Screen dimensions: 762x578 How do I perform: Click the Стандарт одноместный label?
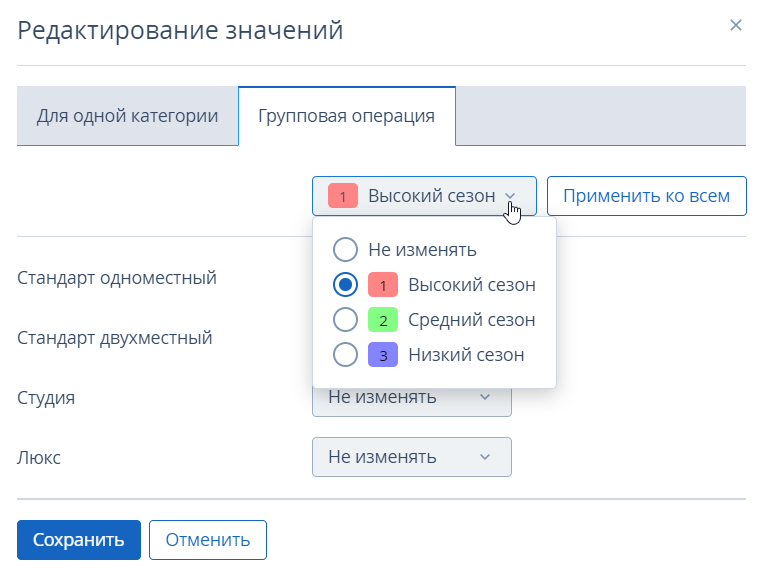117,278
